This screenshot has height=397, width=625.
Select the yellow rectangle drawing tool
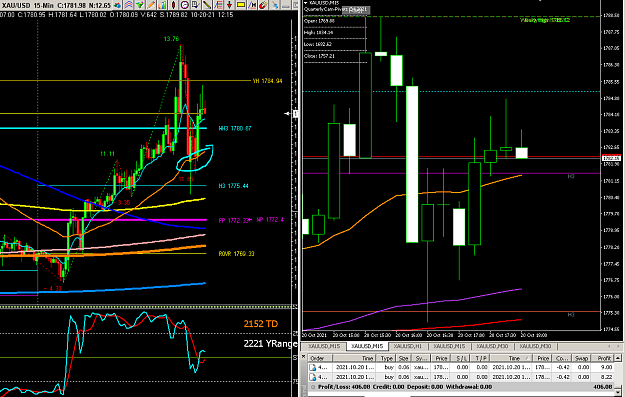[241, 5]
